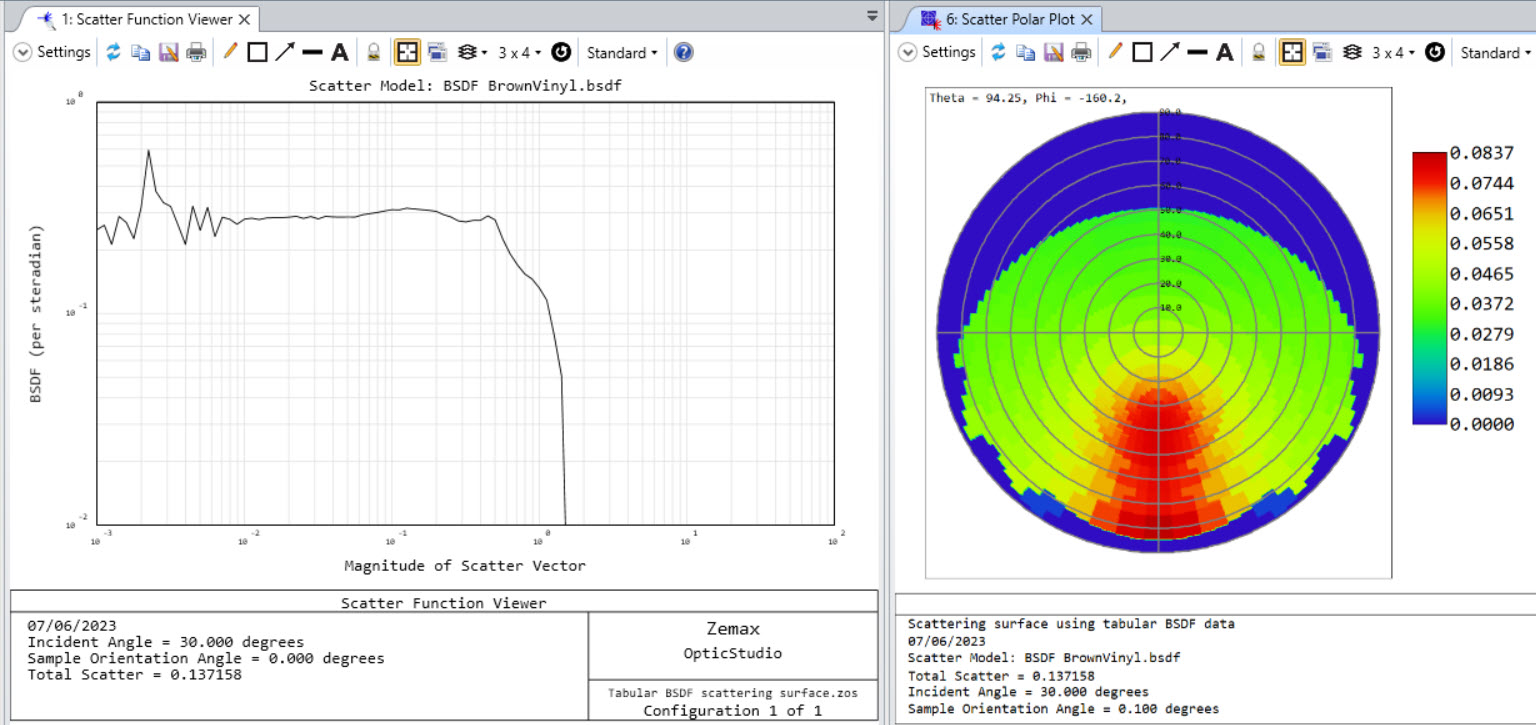This screenshot has height=725, width=1536.
Task: Open layers dropdown in Scatter Function Viewer
Action: click(x=472, y=52)
